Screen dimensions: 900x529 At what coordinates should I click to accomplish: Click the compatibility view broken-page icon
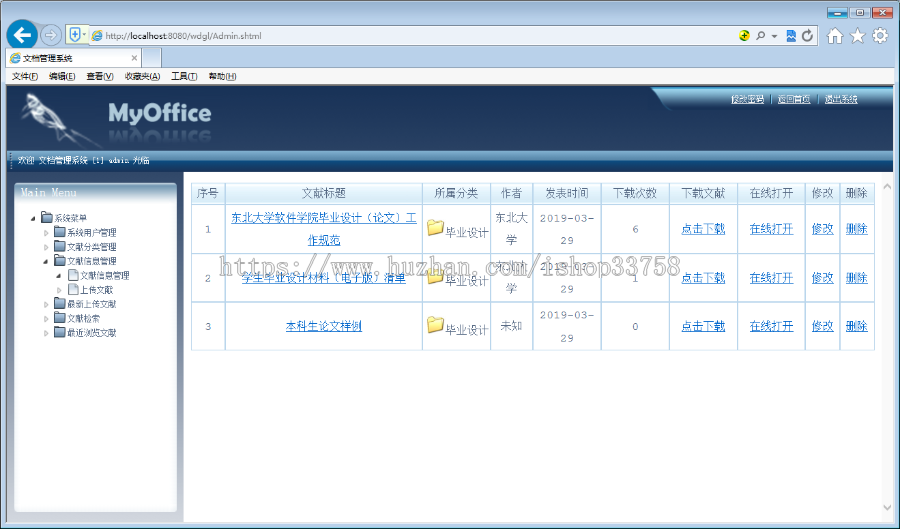coord(791,36)
